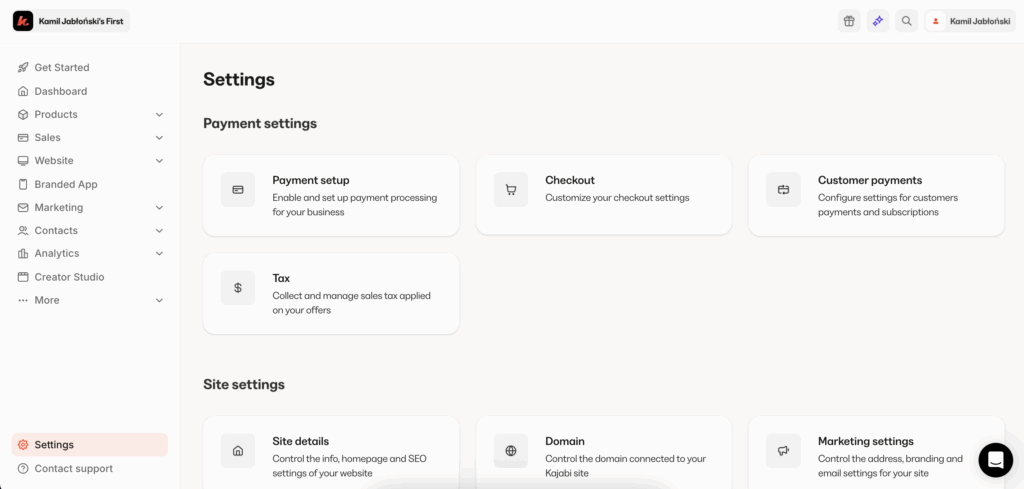Click the Checkout cart icon
This screenshot has height=489, width=1024.
(x=511, y=189)
